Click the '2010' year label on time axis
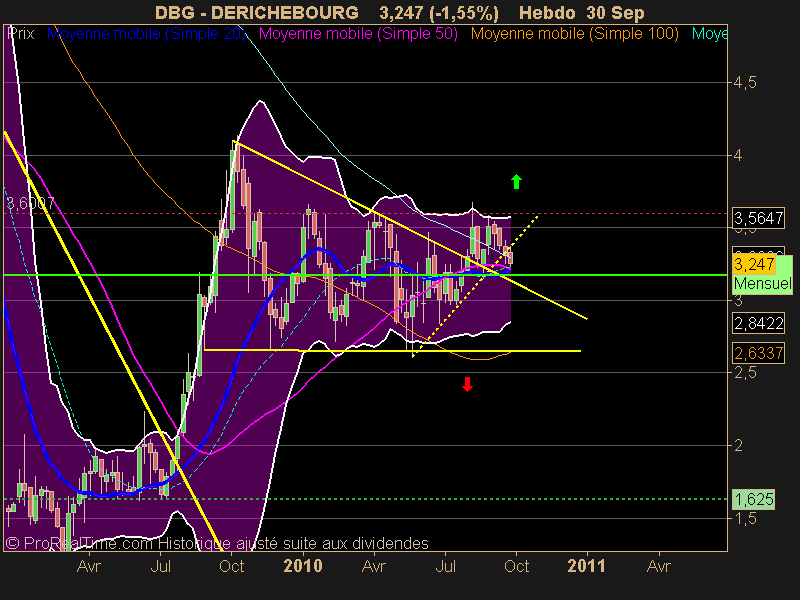 tap(303, 566)
